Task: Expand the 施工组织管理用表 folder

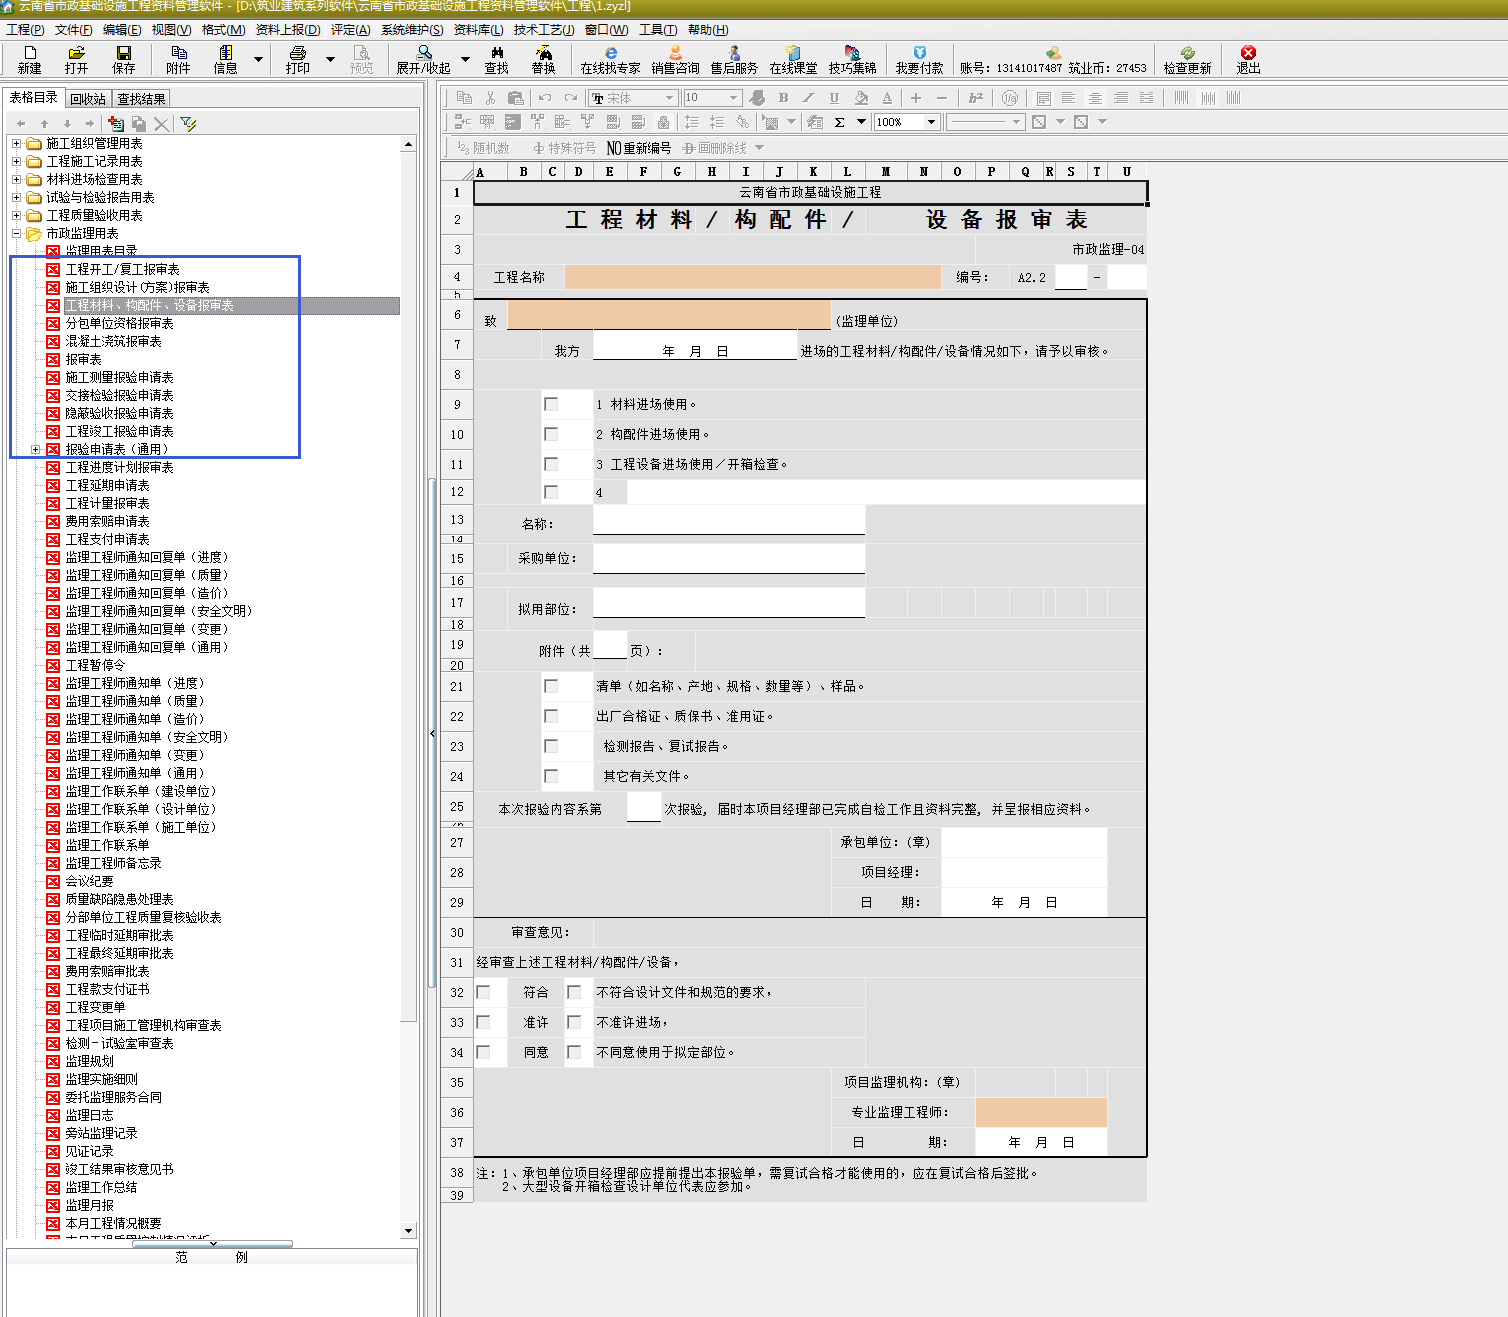Action: click(16, 144)
